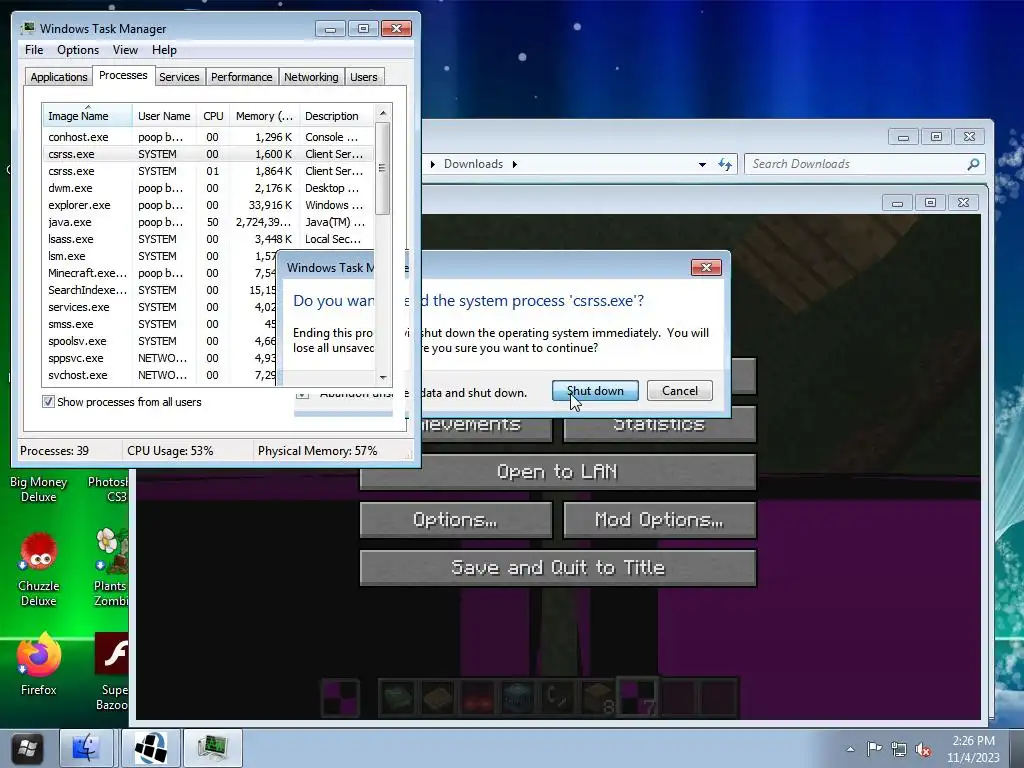The image size is (1024, 768).
Task: Click process list scroll up arrow
Action: pos(383,113)
